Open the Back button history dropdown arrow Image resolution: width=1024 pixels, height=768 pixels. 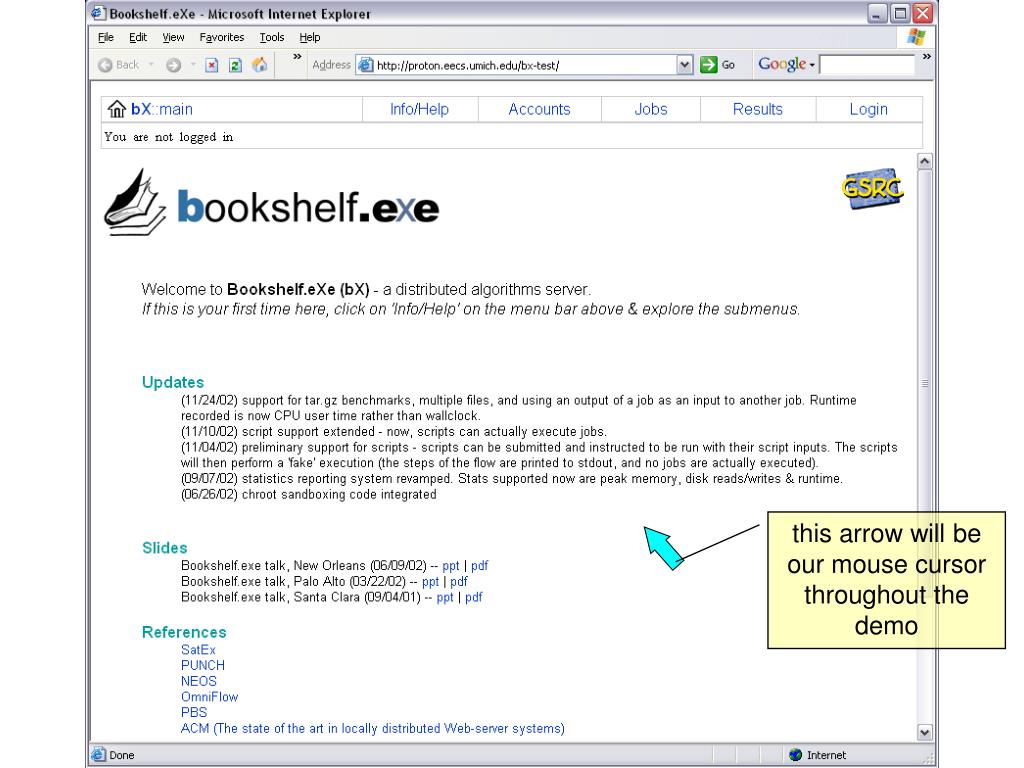(x=151, y=65)
